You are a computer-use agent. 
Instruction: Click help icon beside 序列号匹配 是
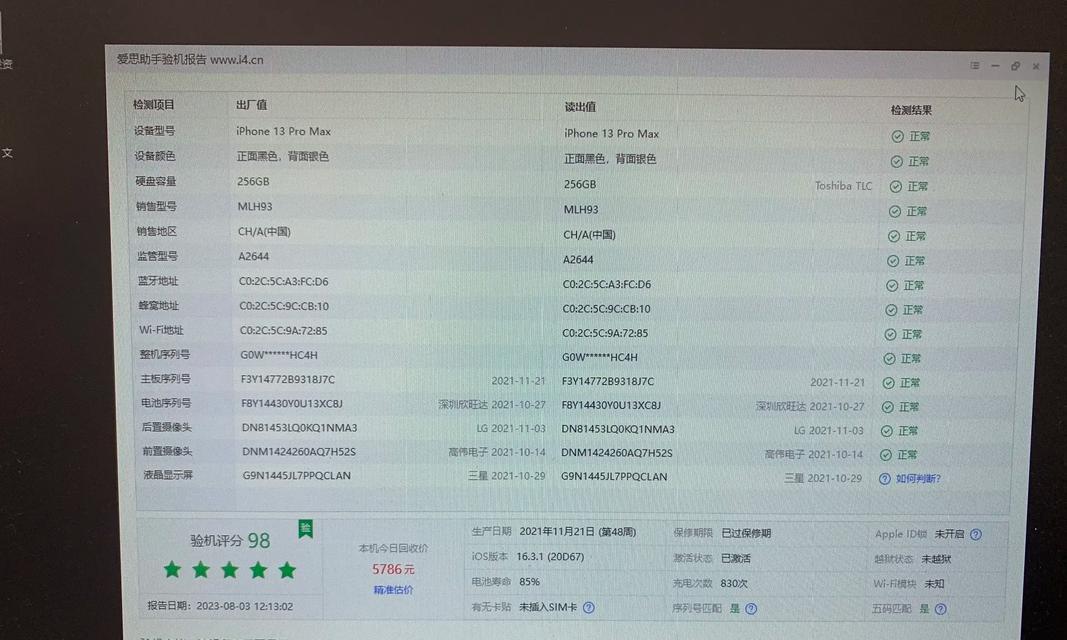click(751, 609)
